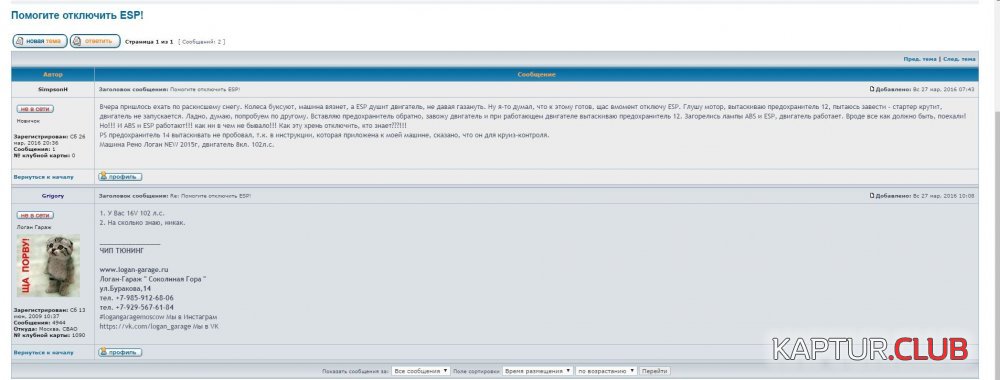Click the 'Страница 1 из 1' text
The image size is (1000, 380).
click(x=149, y=42)
